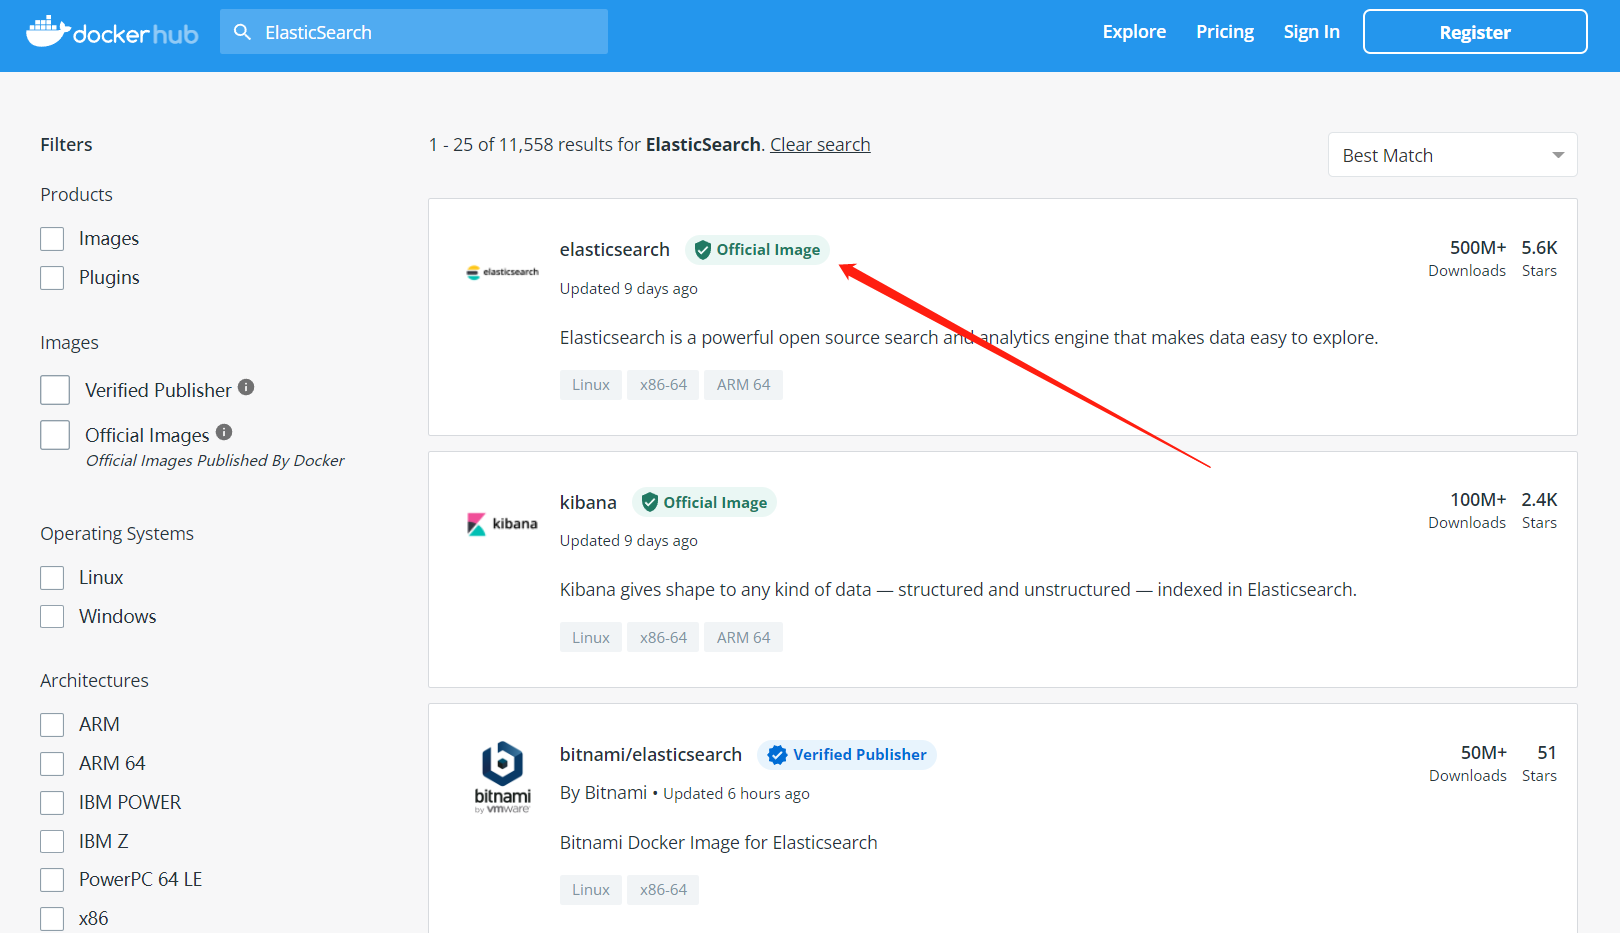1620x933 pixels.
Task: Click 'Official Images Published By Docker' note
Action: (x=215, y=461)
